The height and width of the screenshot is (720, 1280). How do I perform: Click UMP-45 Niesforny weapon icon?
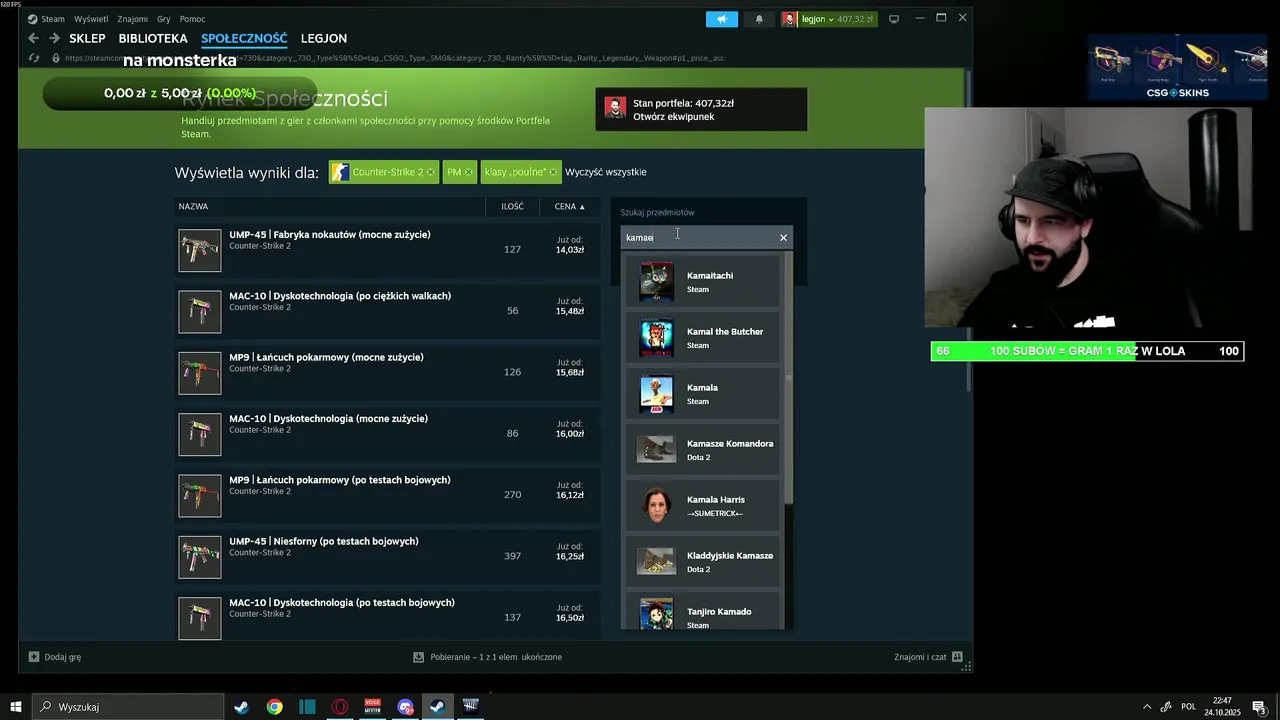pos(200,557)
